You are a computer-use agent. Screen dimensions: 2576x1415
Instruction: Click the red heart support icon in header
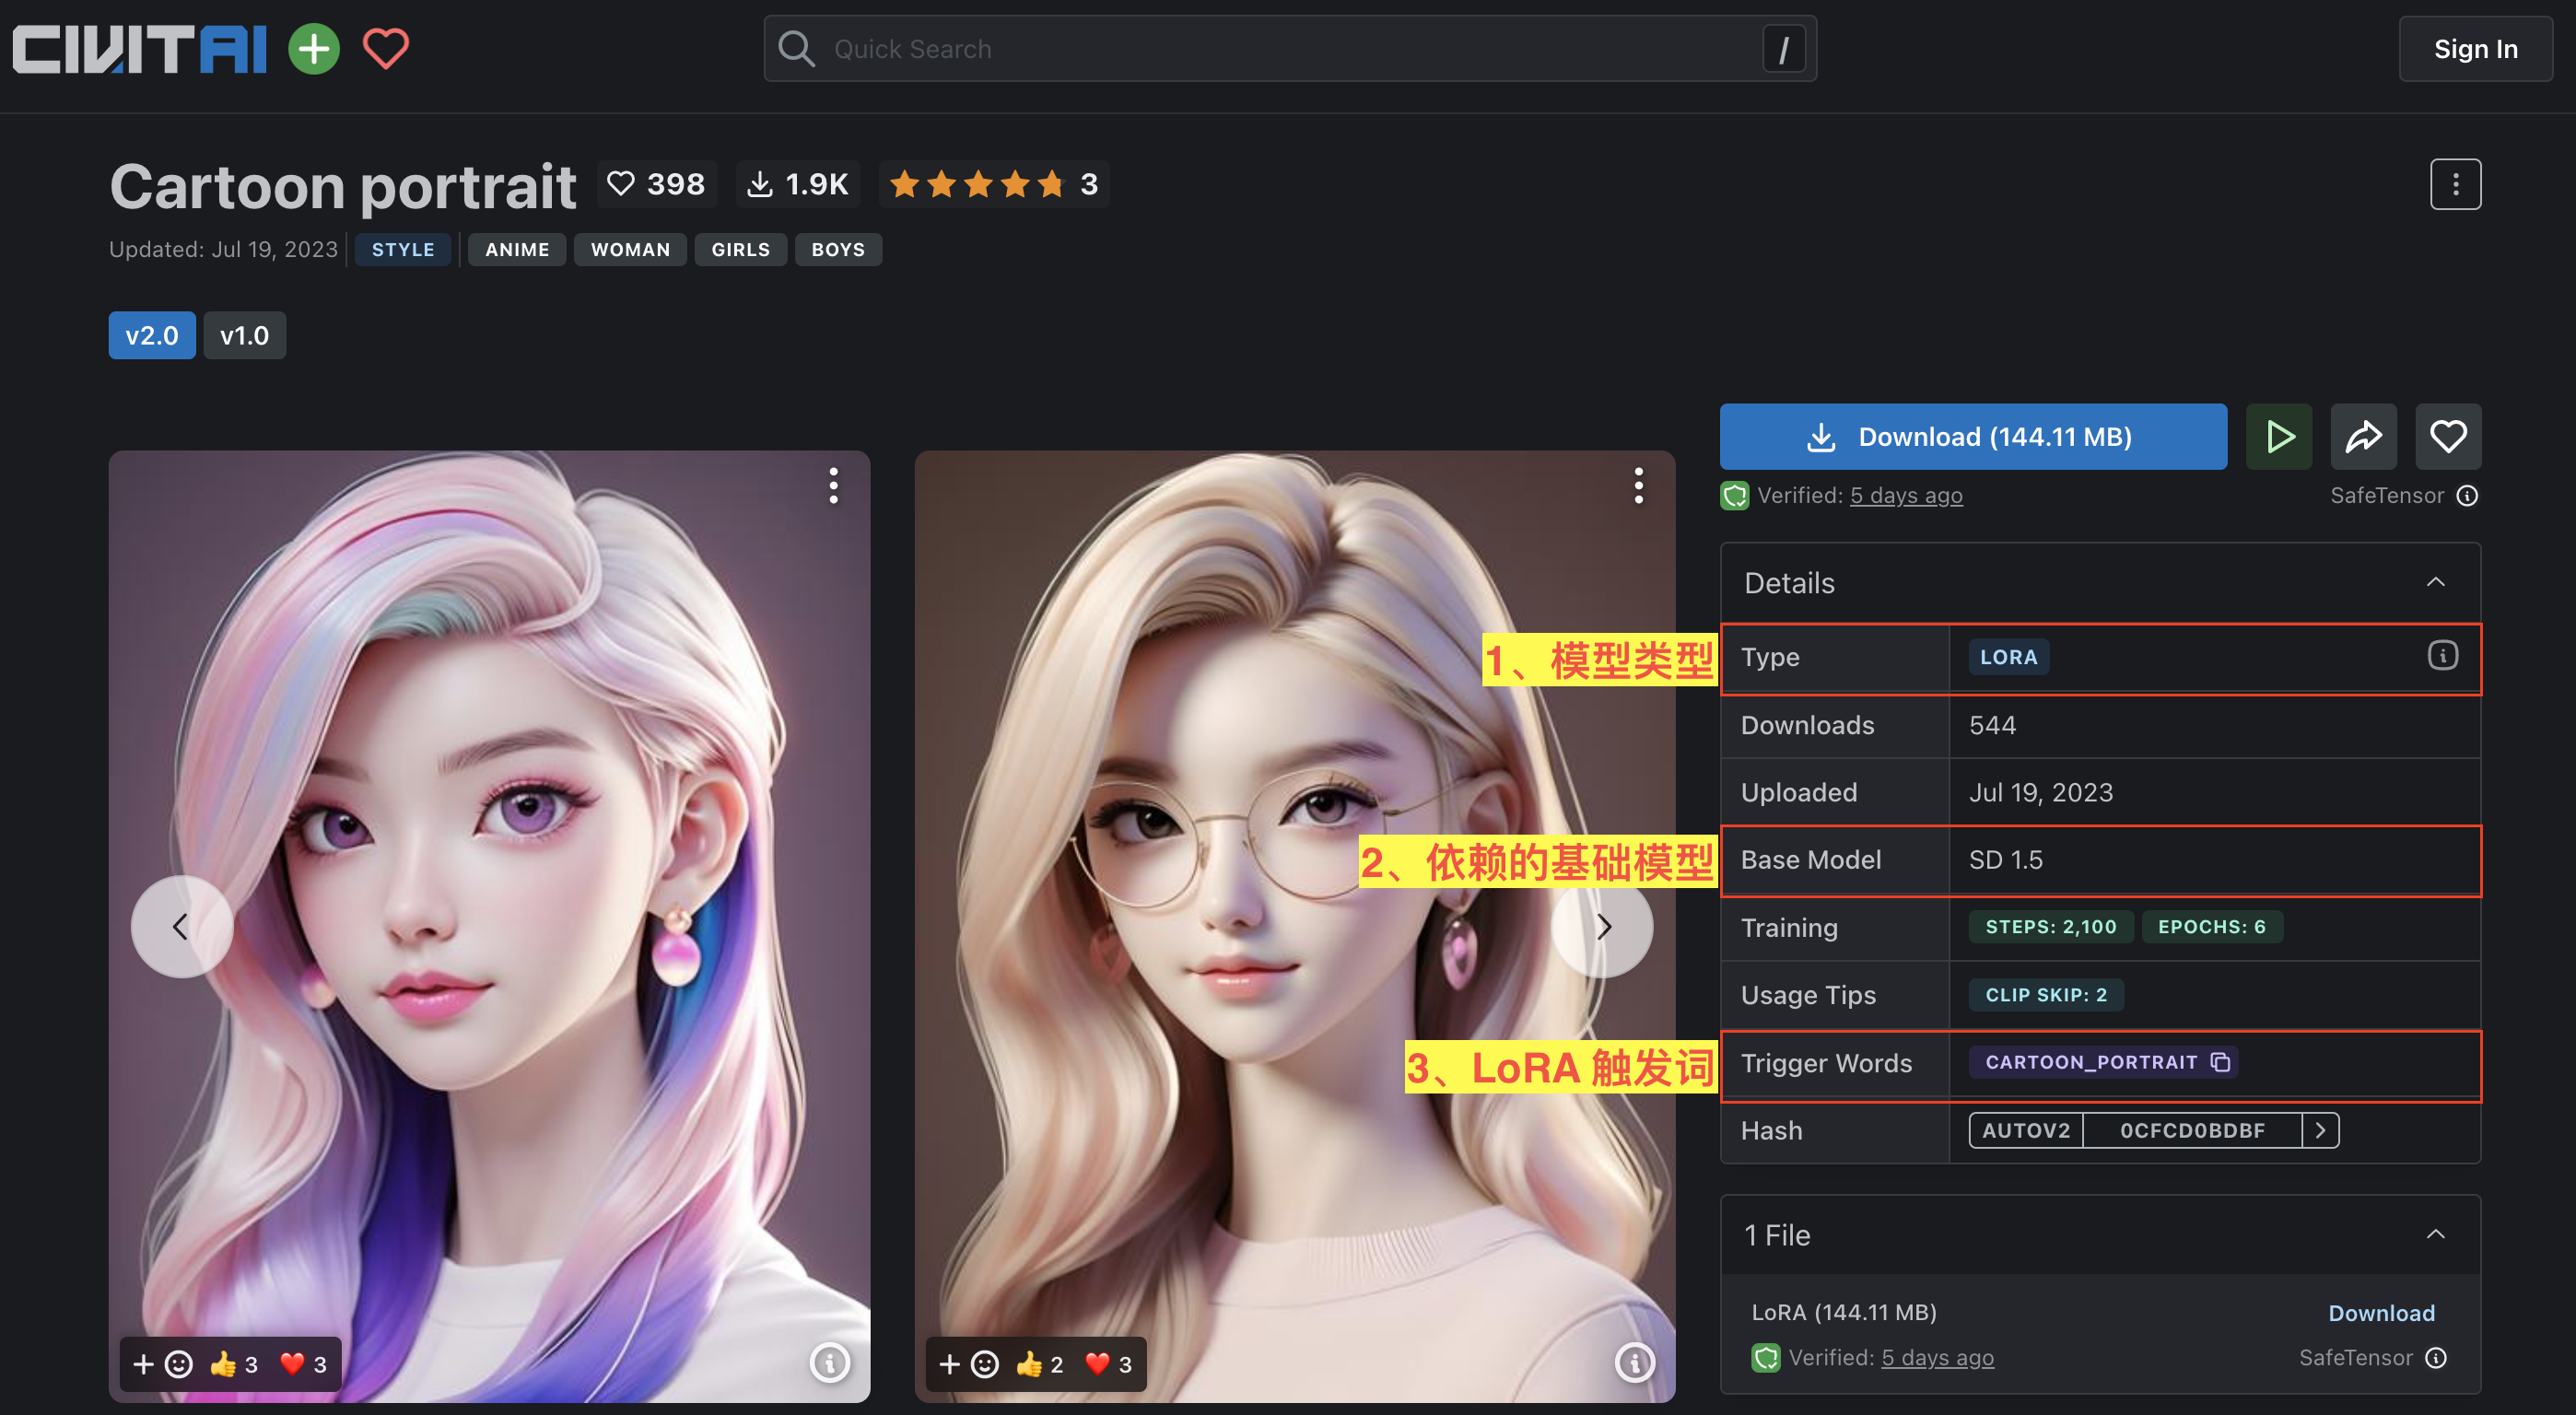(385, 49)
